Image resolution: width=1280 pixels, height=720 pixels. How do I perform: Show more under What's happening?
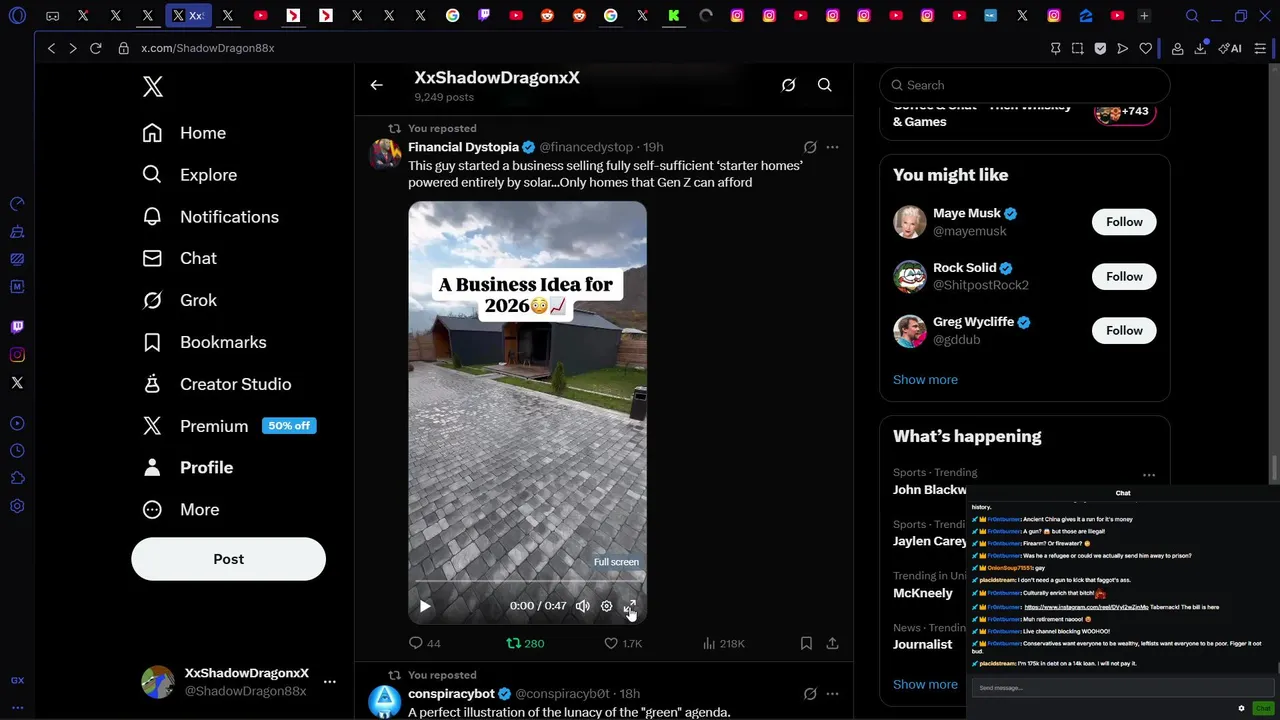(925, 685)
